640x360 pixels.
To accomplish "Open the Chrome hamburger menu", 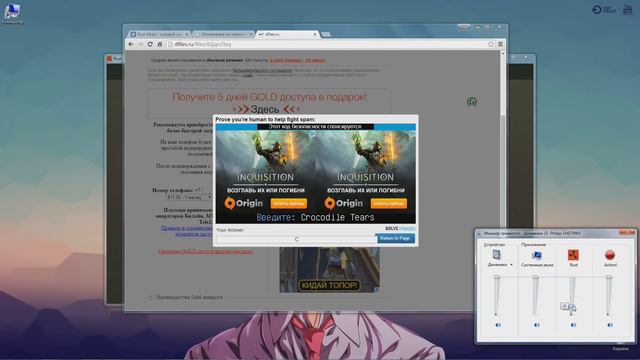I will 500,44.
